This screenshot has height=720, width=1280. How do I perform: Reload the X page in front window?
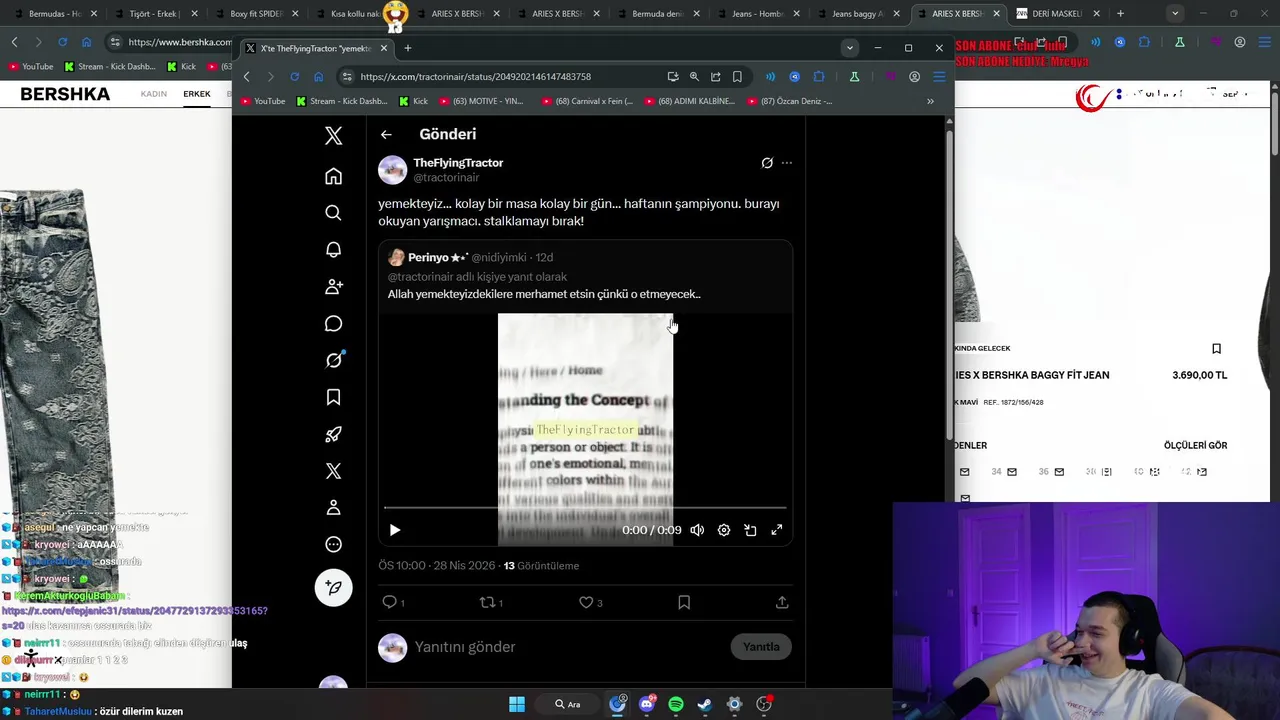294,77
